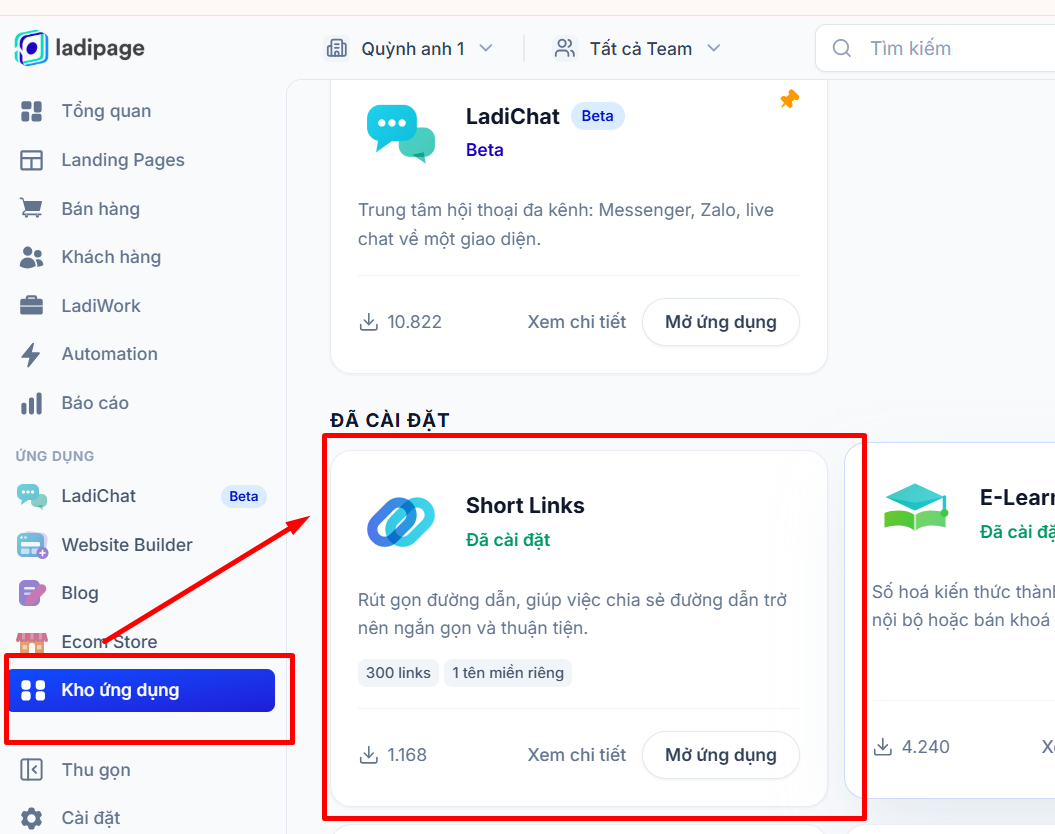
Task: Click the team users icon beside Tất cả Team
Action: (565, 48)
